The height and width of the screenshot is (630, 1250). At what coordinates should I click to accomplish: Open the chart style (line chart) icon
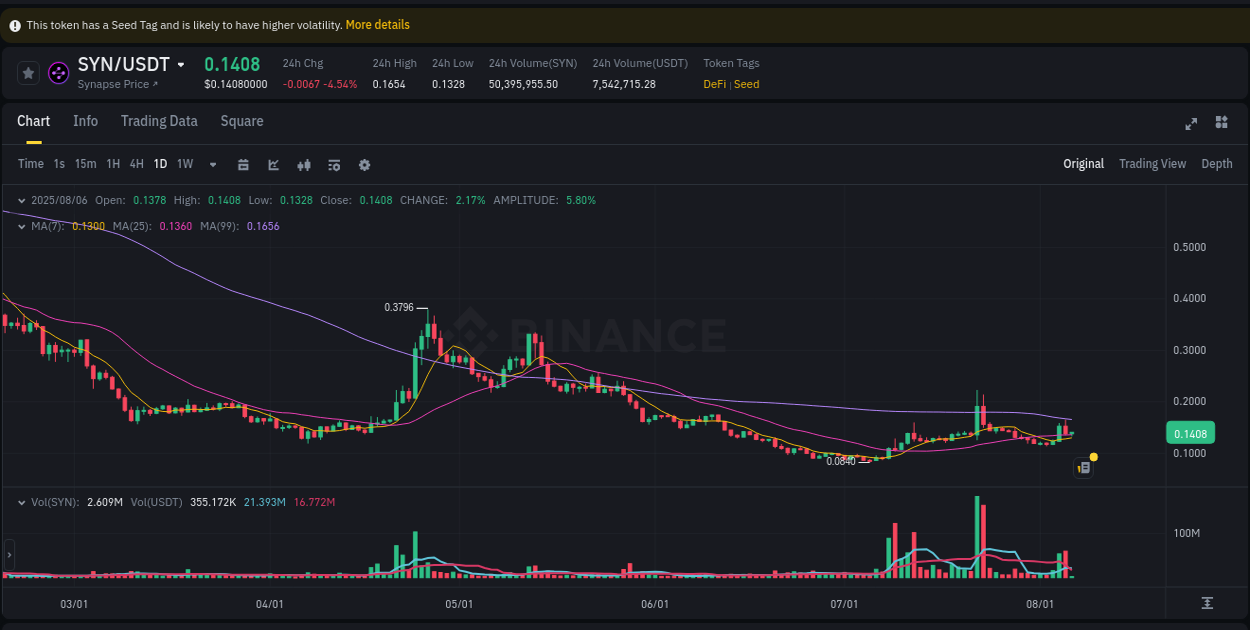pos(273,163)
